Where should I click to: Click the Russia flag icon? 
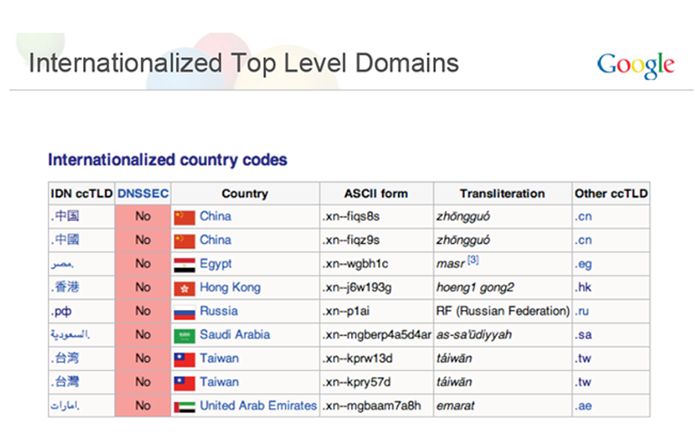[x=184, y=311]
